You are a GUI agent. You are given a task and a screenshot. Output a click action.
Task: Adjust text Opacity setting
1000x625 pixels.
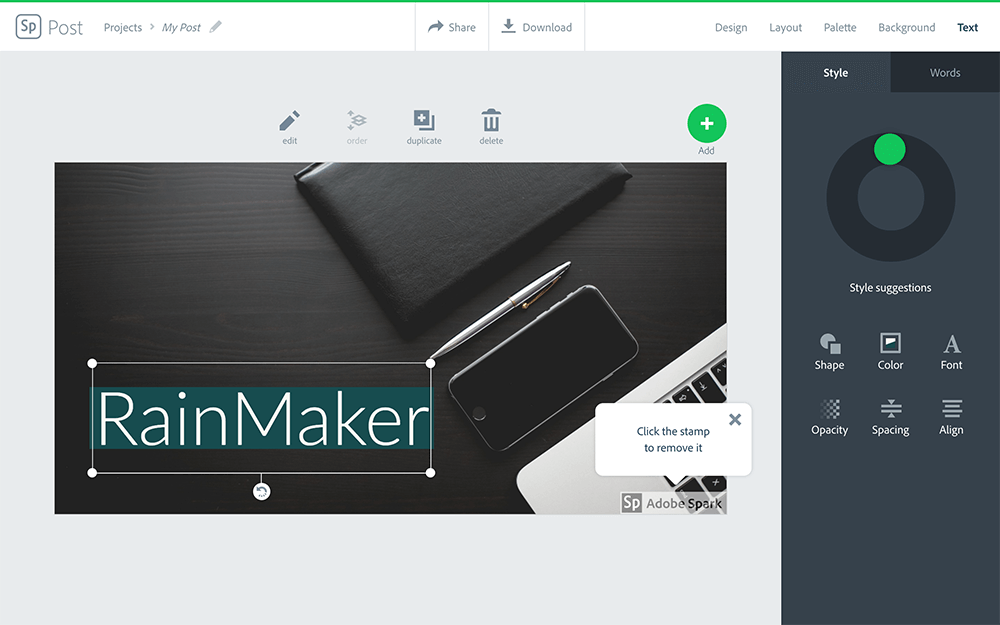pyautogui.click(x=829, y=416)
